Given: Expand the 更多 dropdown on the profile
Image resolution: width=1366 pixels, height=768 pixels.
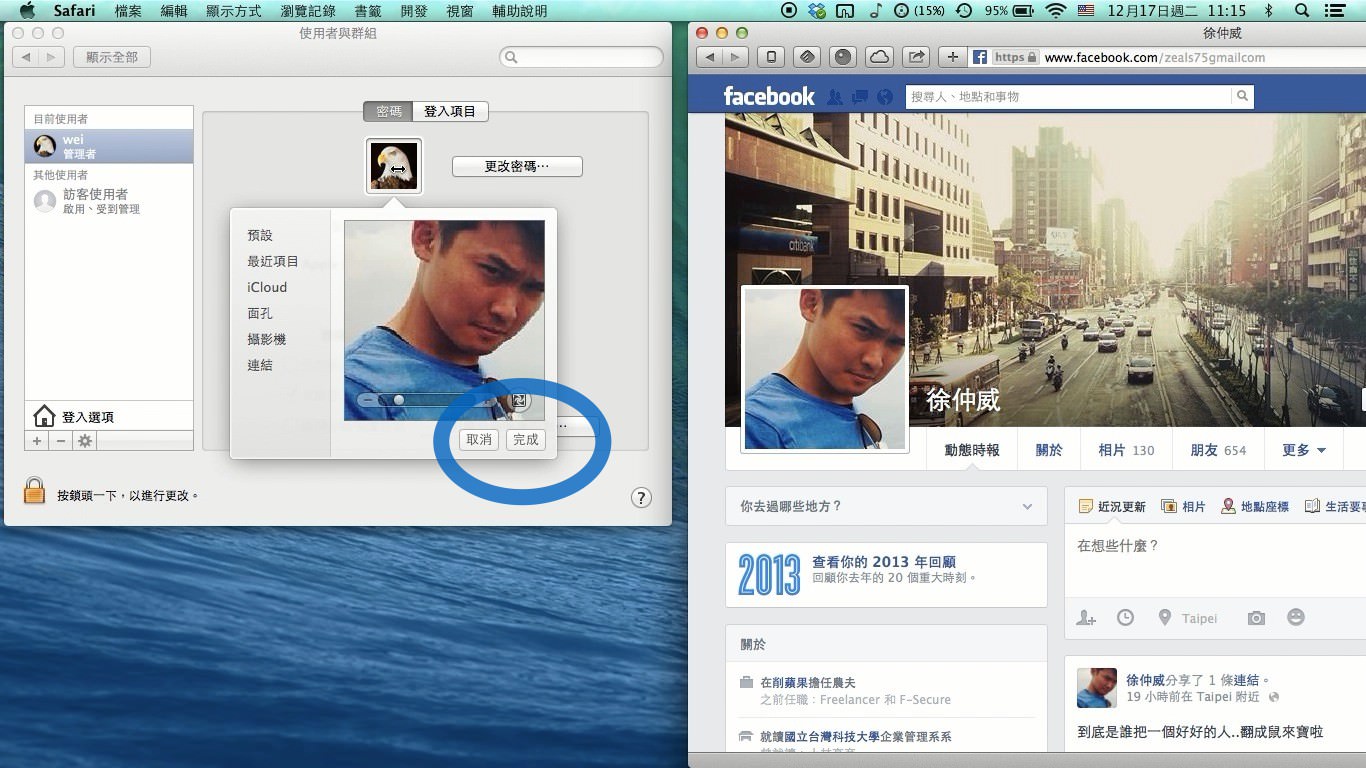Looking at the screenshot, I should 1303,450.
